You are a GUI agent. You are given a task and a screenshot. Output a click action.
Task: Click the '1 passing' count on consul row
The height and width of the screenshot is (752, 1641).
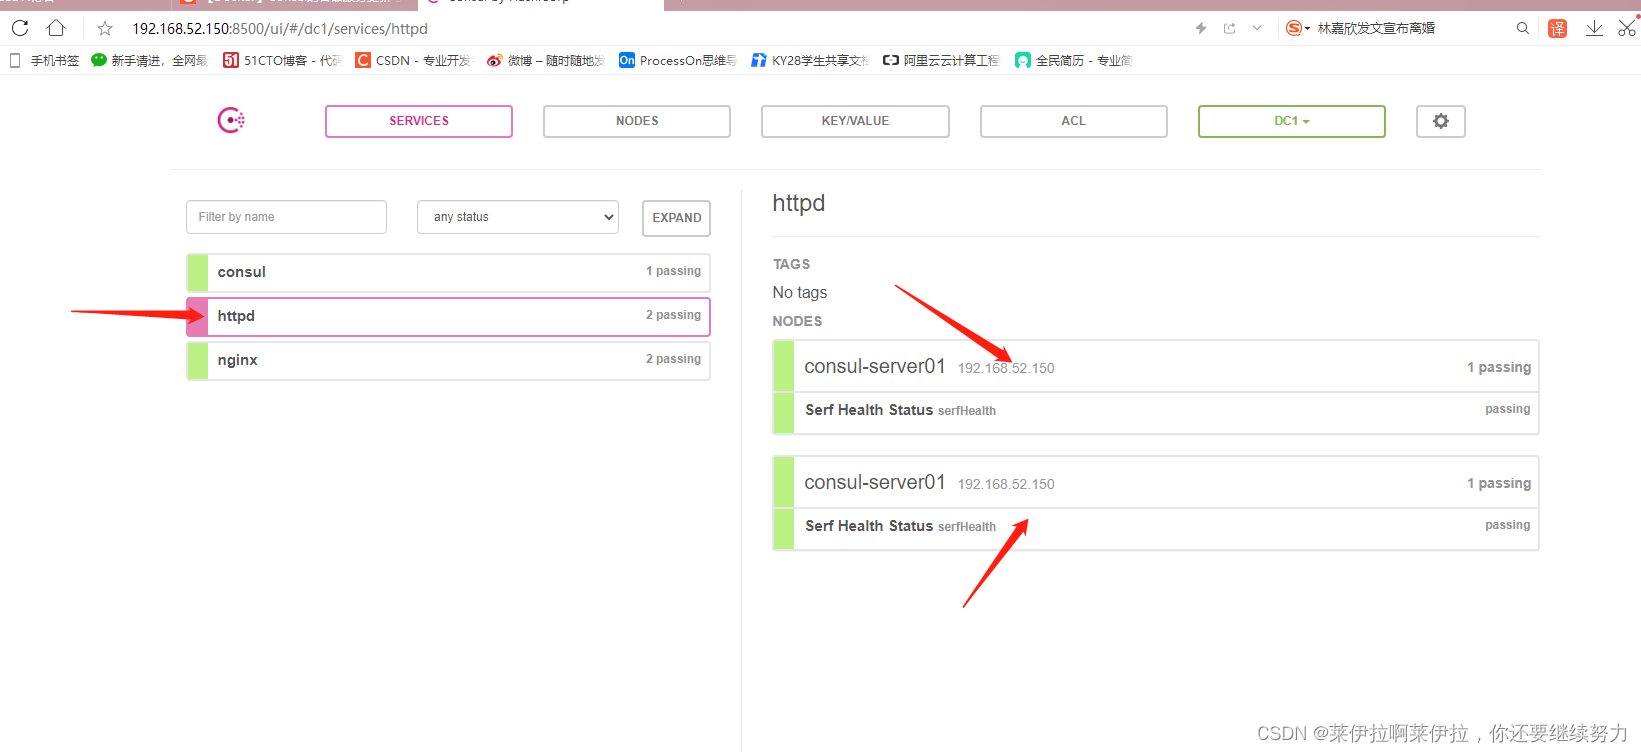coord(673,271)
